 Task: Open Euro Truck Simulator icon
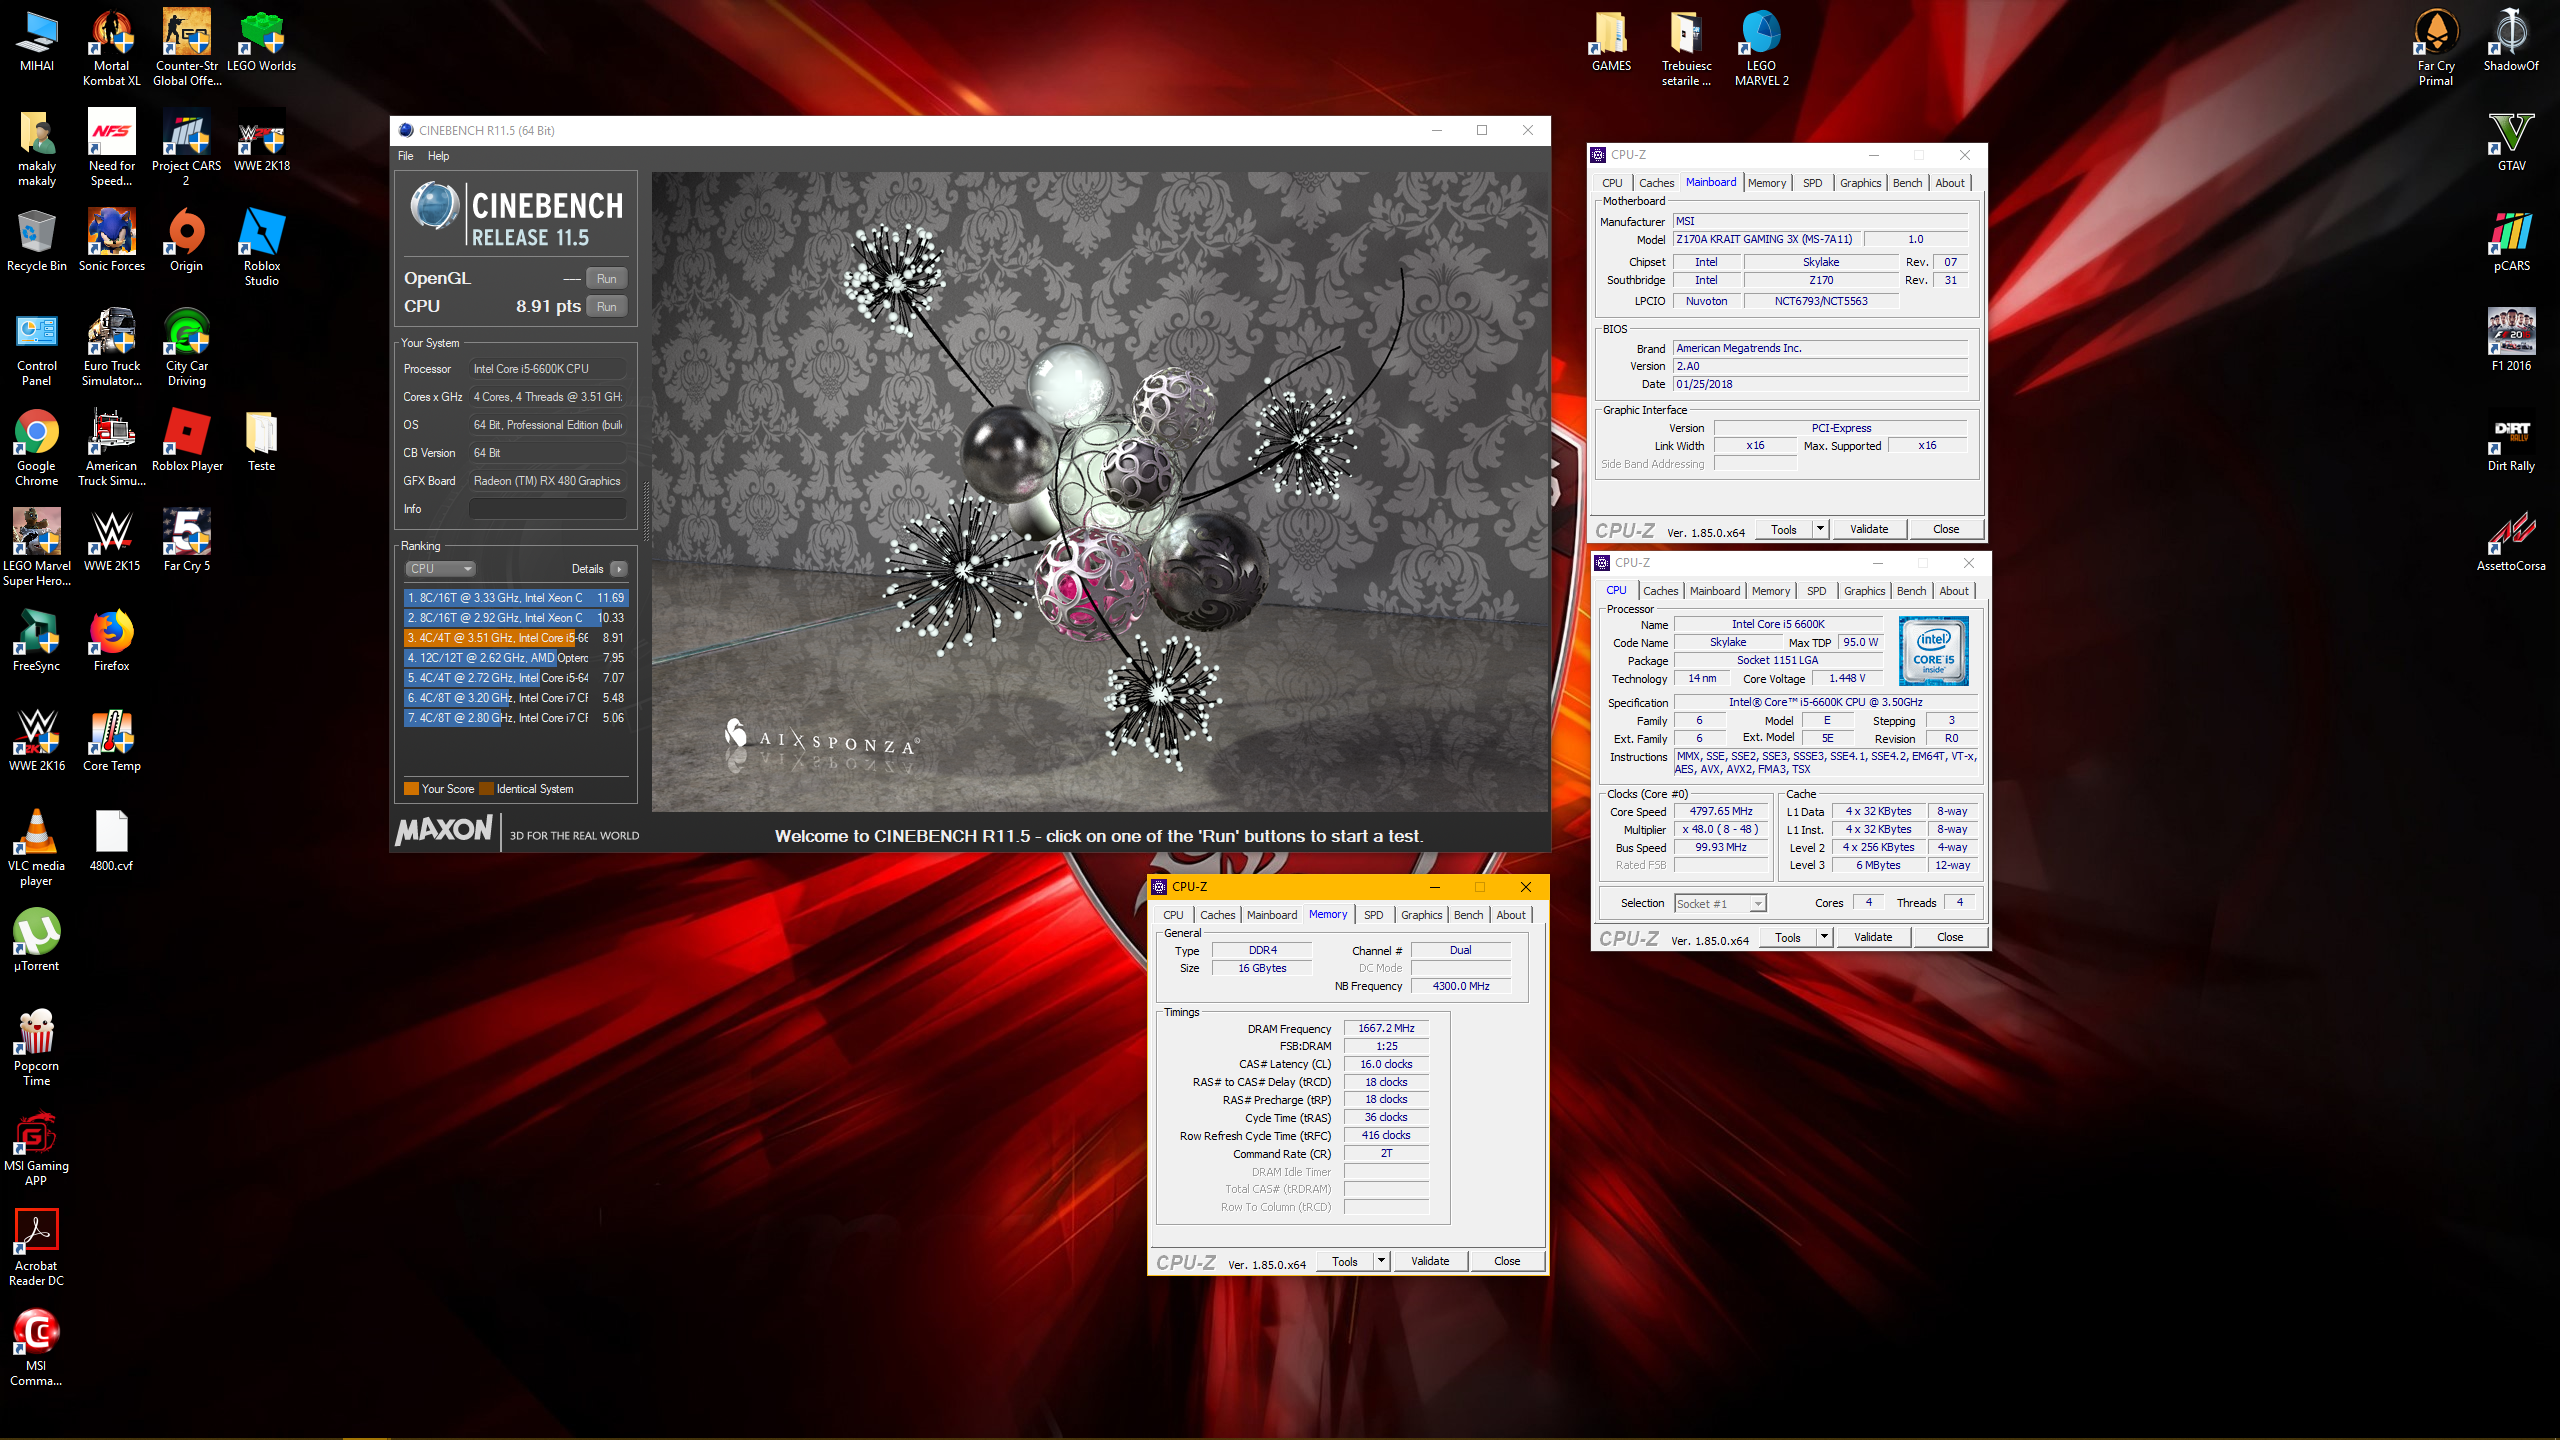click(111, 347)
